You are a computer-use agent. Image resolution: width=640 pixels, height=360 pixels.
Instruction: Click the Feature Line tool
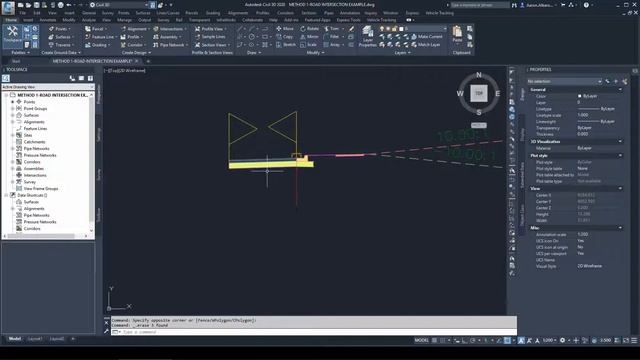coord(100,37)
